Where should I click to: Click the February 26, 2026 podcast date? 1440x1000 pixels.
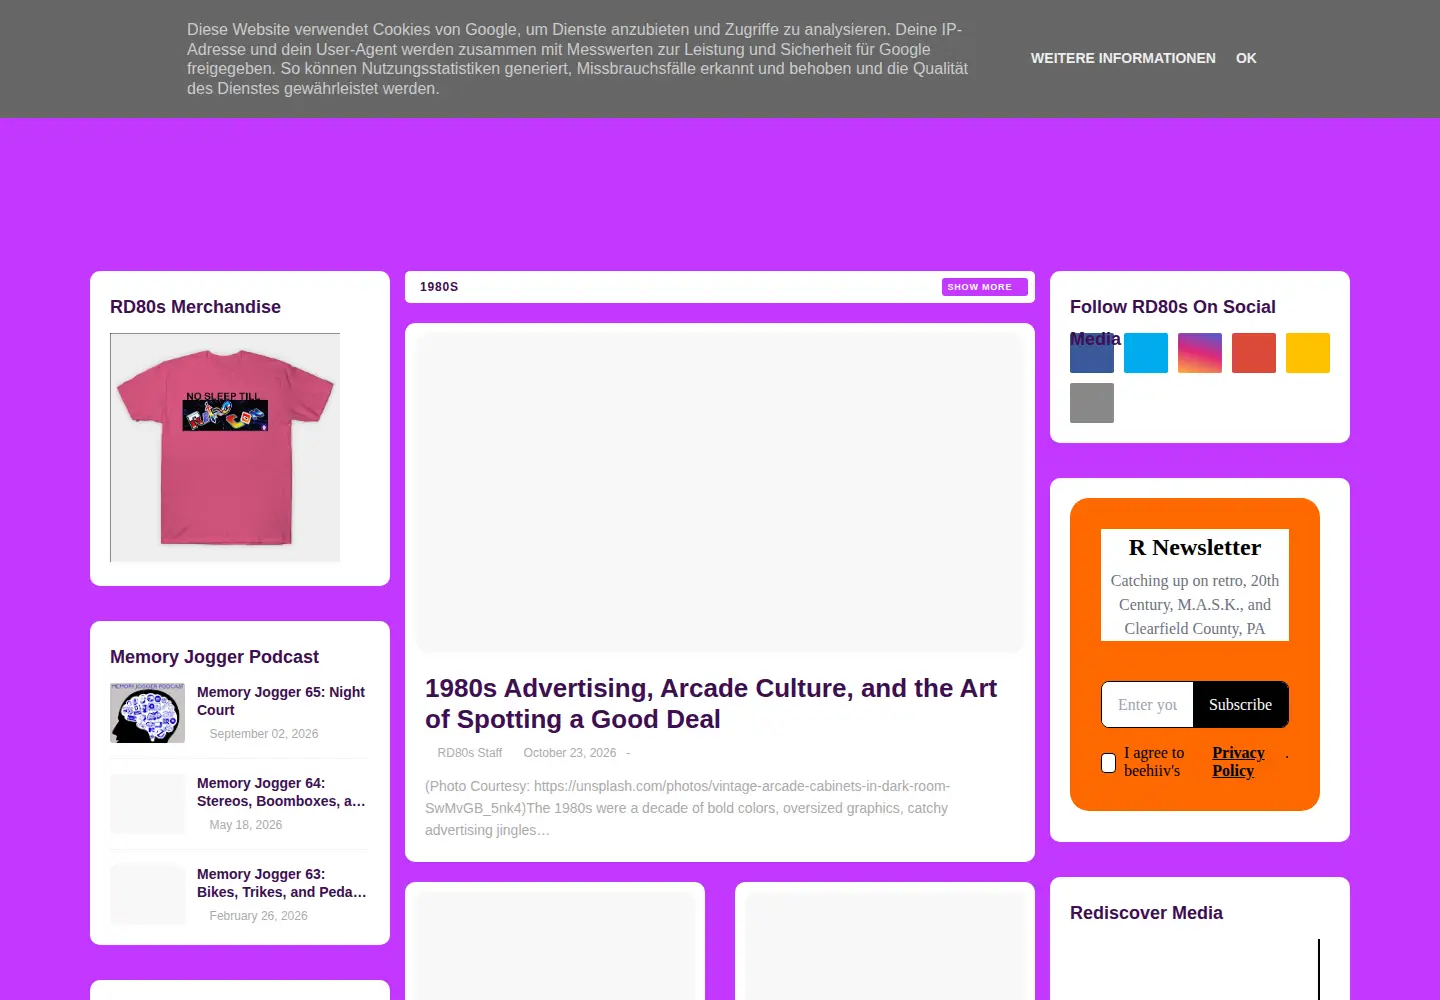pyautogui.click(x=259, y=916)
